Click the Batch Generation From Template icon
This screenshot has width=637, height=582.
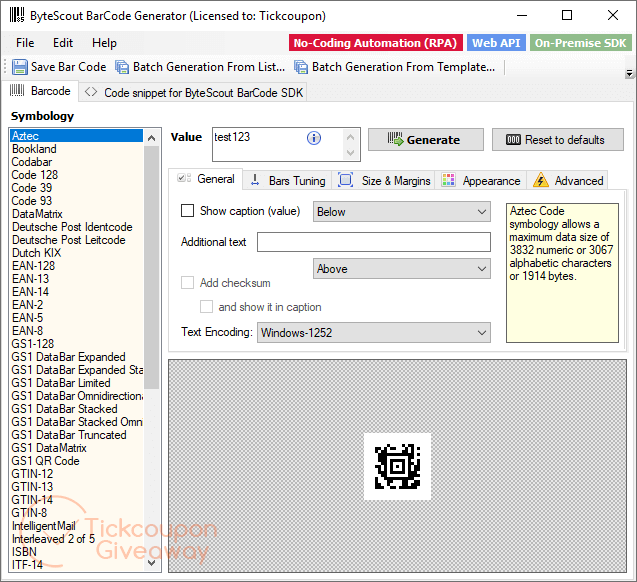301,67
